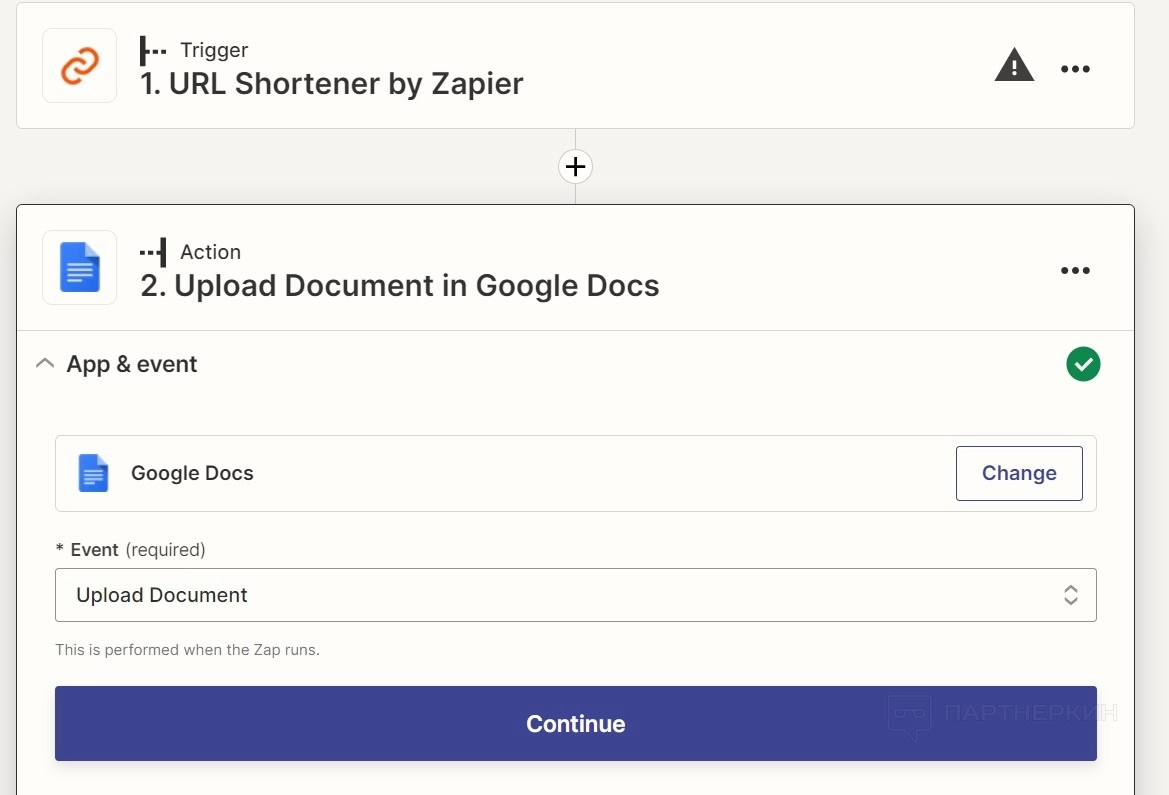Click the Action step-type icon
This screenshot has width=1169, height=795.
point(153,252)
